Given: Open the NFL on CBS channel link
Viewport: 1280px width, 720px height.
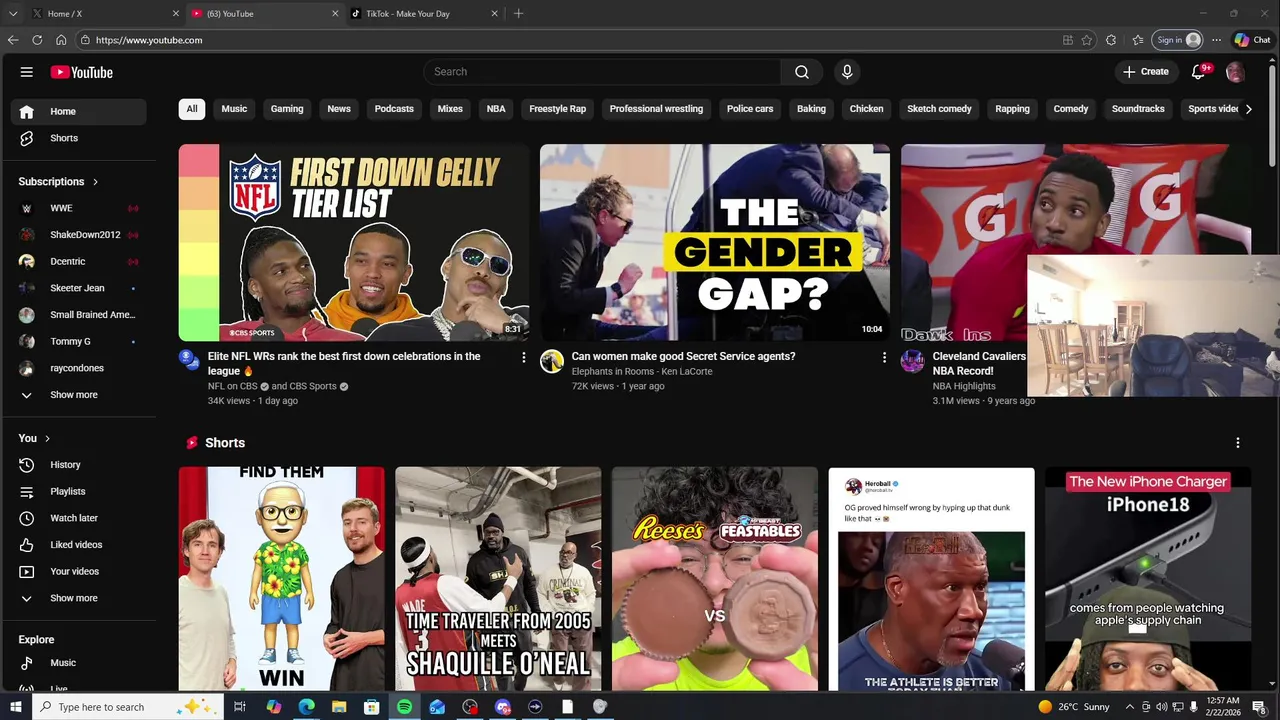Looking at the screenshot, I should 233,386.
